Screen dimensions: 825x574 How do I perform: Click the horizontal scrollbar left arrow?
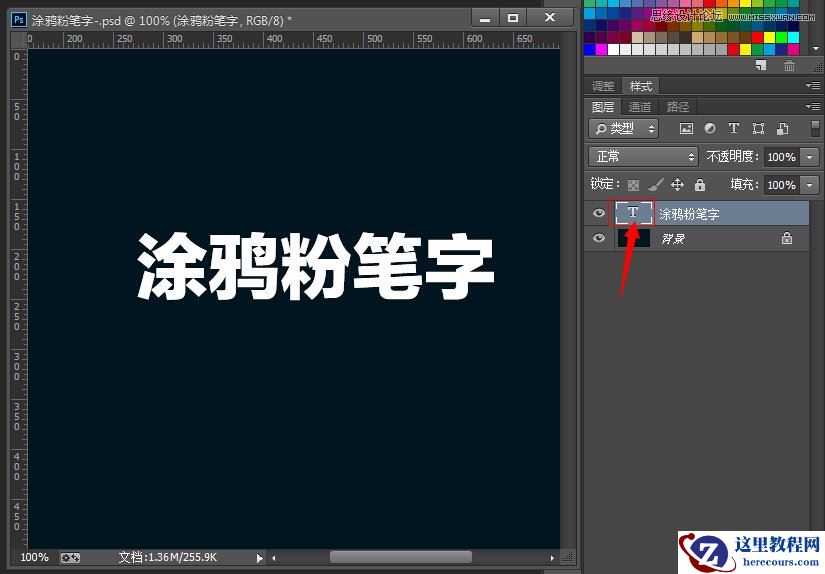[273, 557]
